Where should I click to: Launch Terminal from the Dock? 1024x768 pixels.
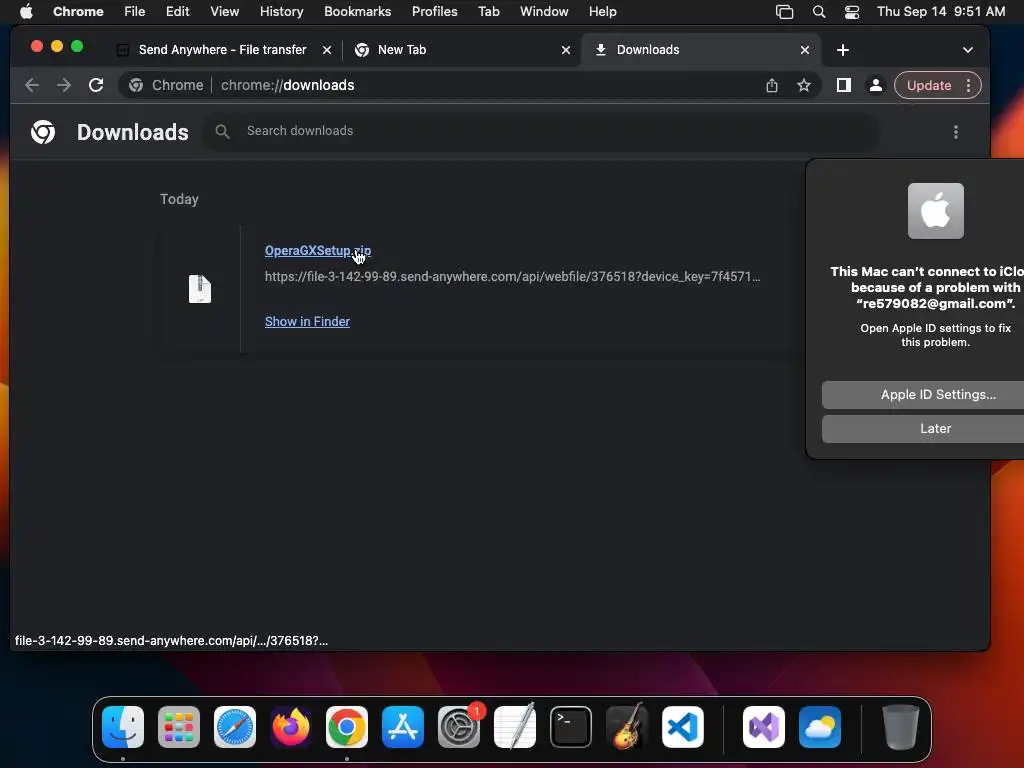point(571,727)
